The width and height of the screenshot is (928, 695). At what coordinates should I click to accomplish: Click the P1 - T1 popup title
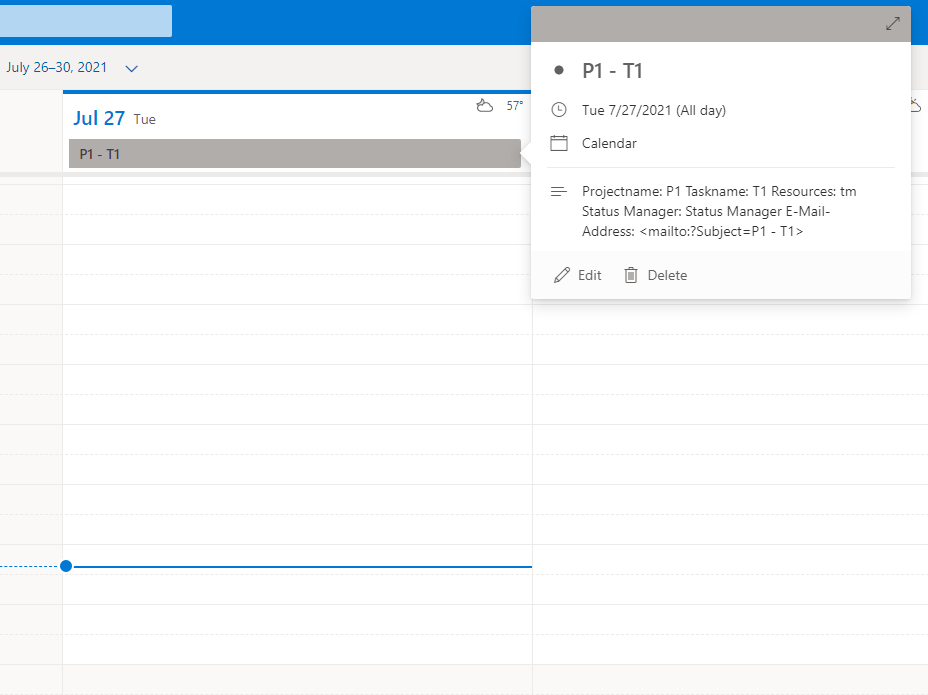[612, 71]
